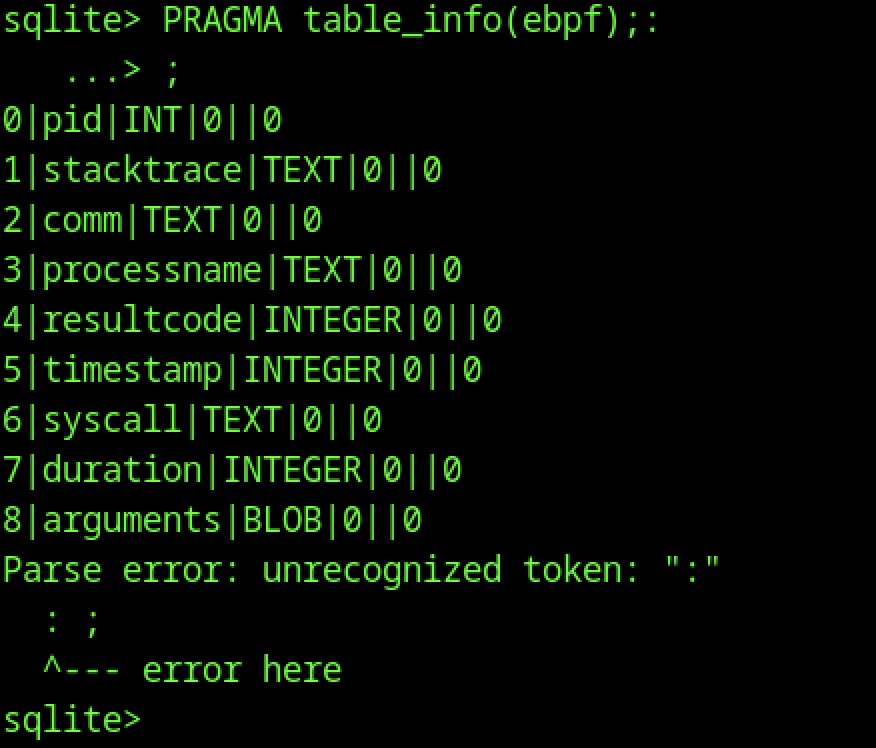The image size is (876, 748).
Task: Click the timestamp column name
Action: (132, 370)
